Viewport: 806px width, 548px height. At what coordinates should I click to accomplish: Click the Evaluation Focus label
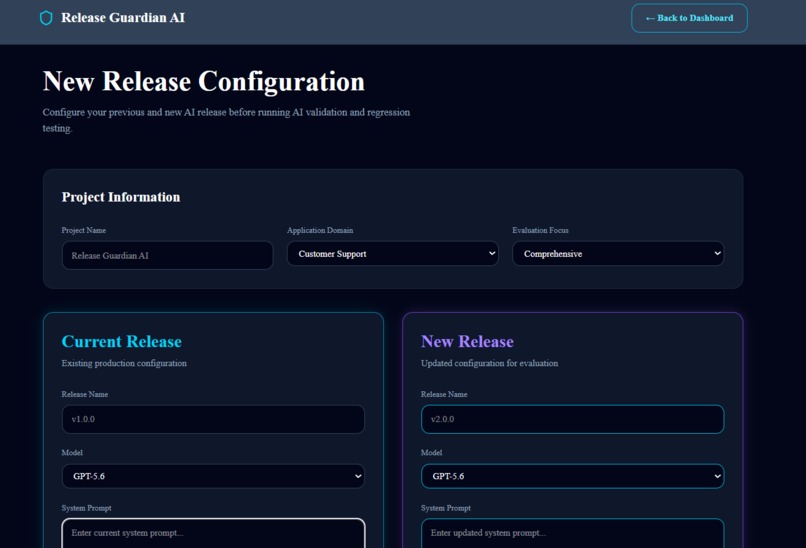click(540, 230)
